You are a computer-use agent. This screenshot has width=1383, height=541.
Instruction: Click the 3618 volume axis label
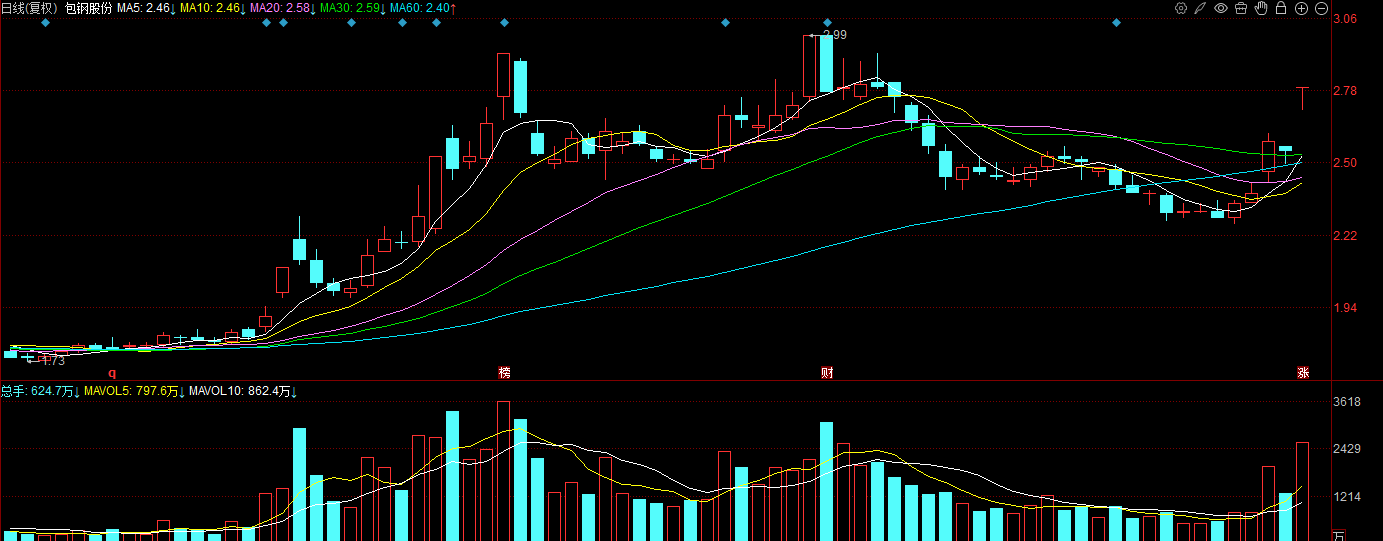(x=1347, y=402)
